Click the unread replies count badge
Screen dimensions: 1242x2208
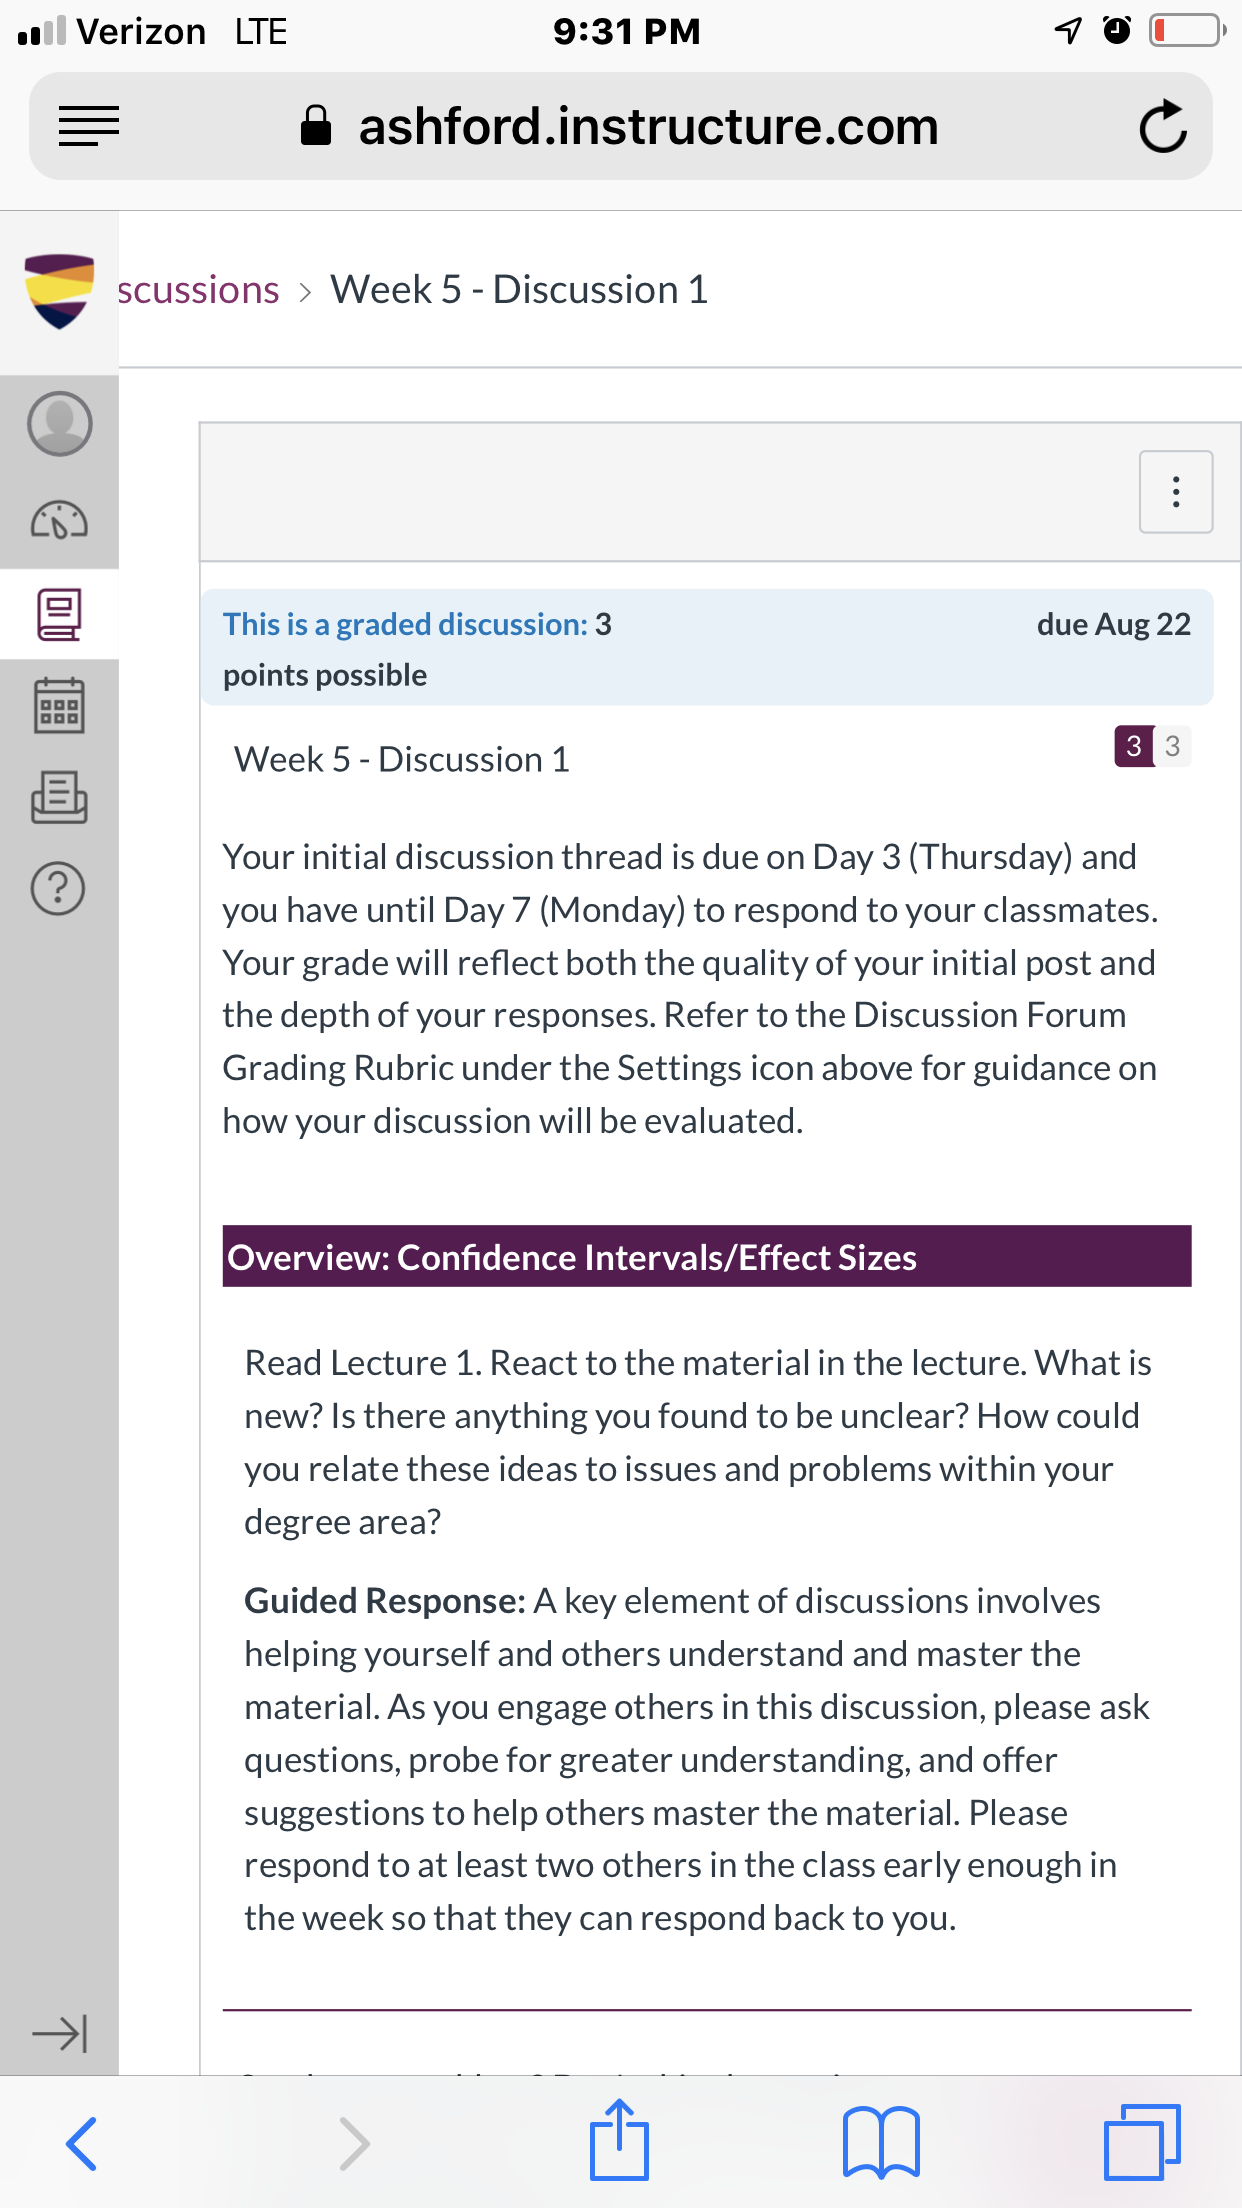pyautogui.click(x=1134, y=746)
